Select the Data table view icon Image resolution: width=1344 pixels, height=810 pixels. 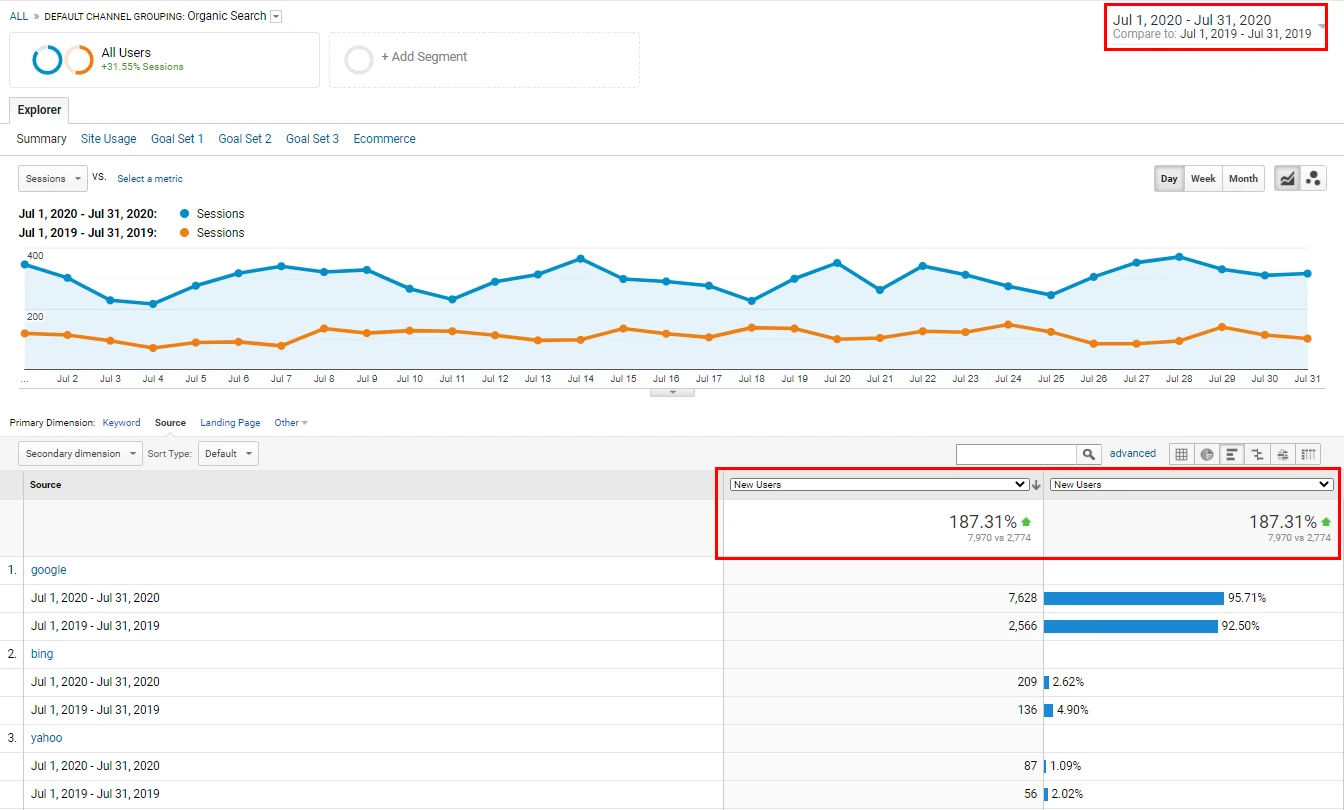tap(1181, 453)
